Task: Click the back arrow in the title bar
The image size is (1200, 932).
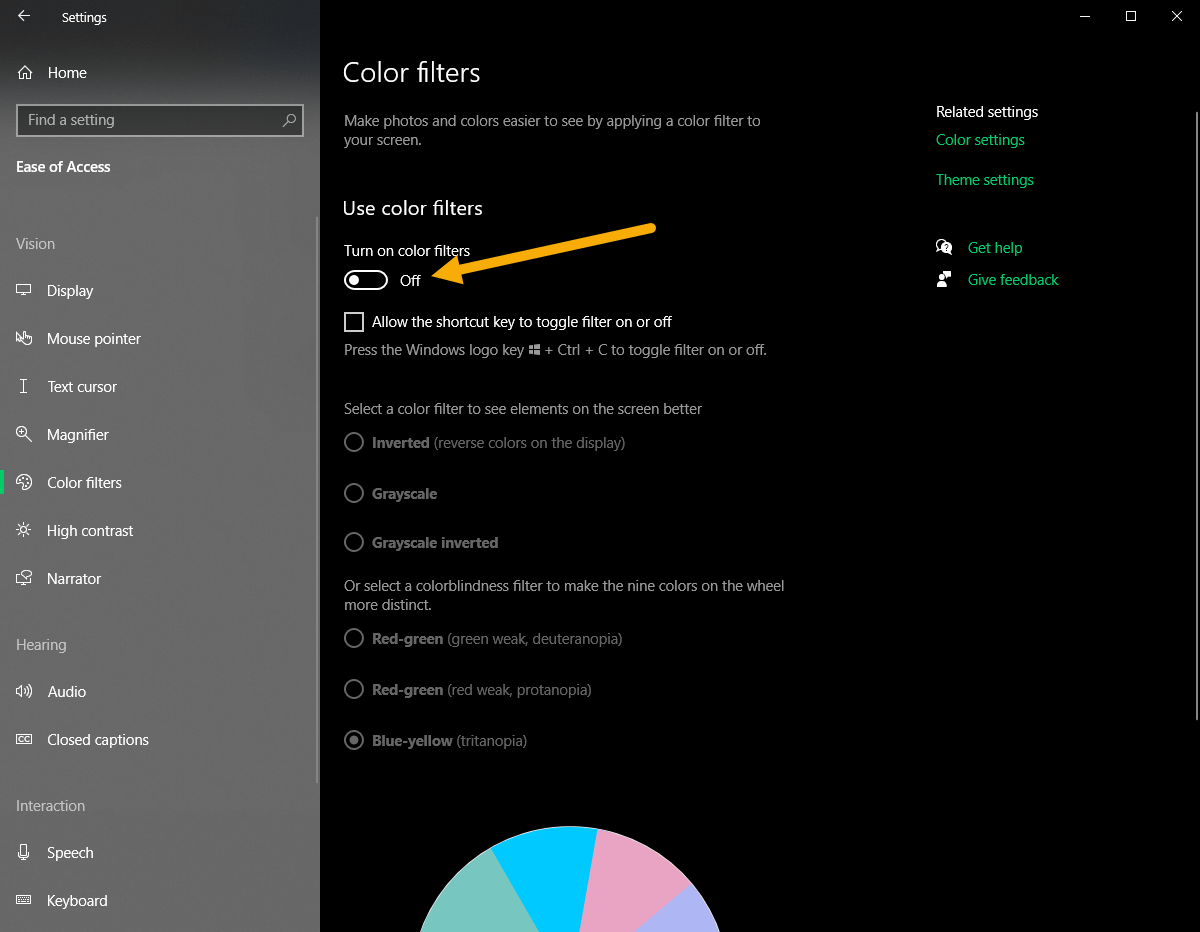Action: coord(23,16)
